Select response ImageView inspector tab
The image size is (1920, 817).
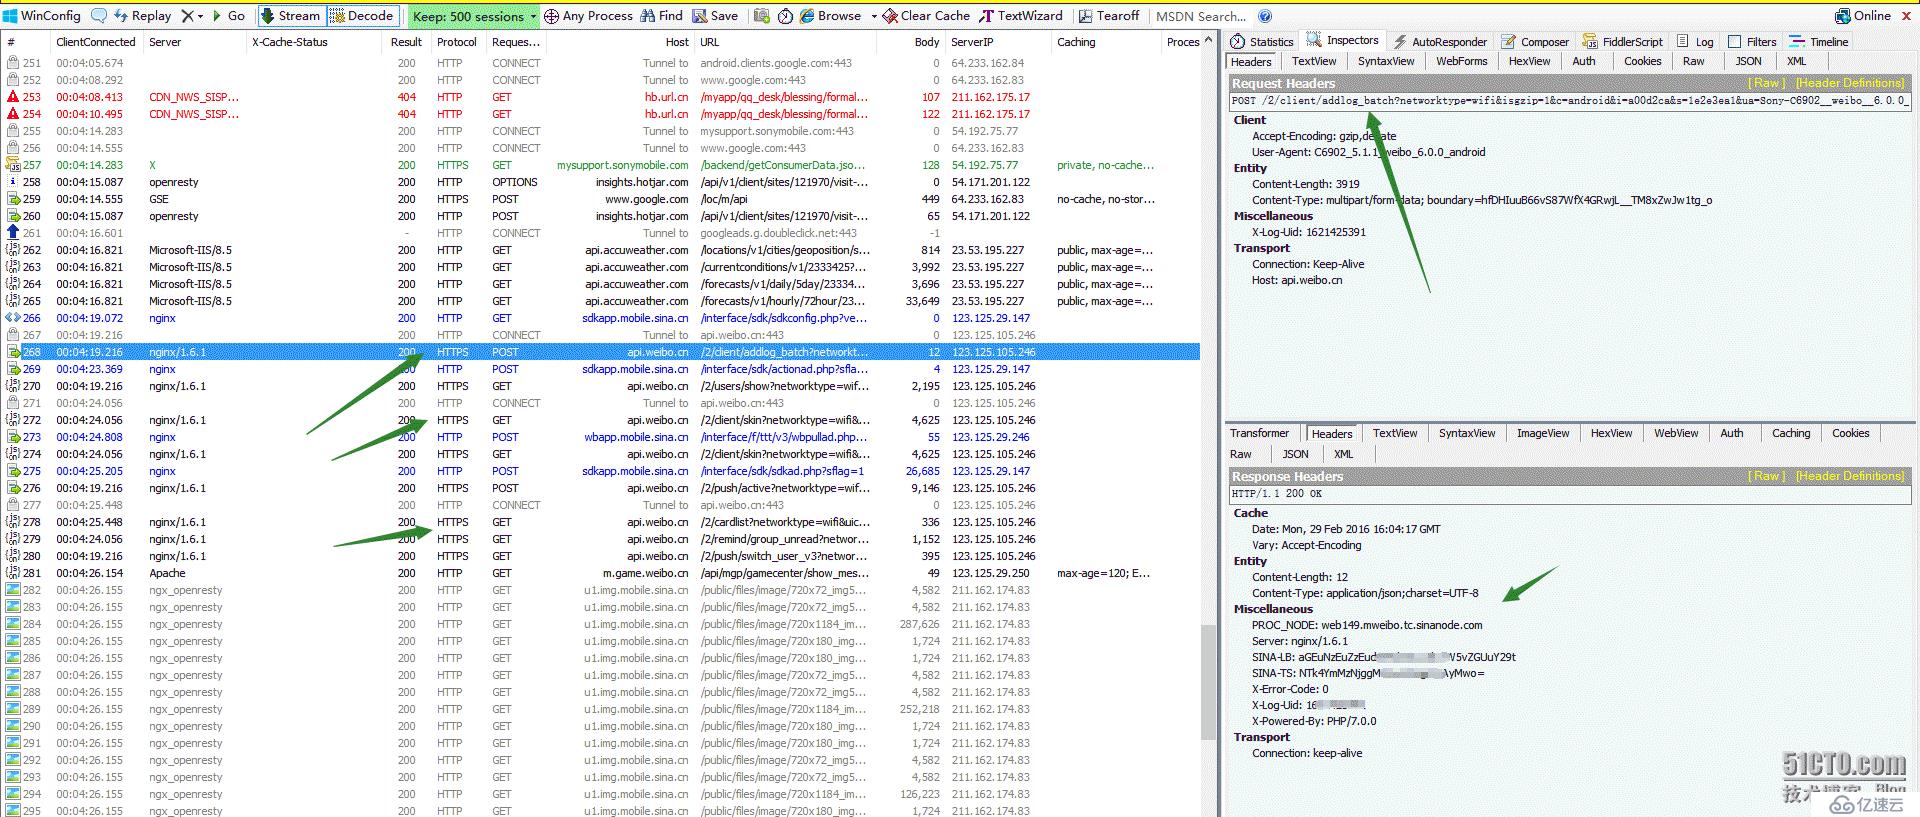(1543, 433)
